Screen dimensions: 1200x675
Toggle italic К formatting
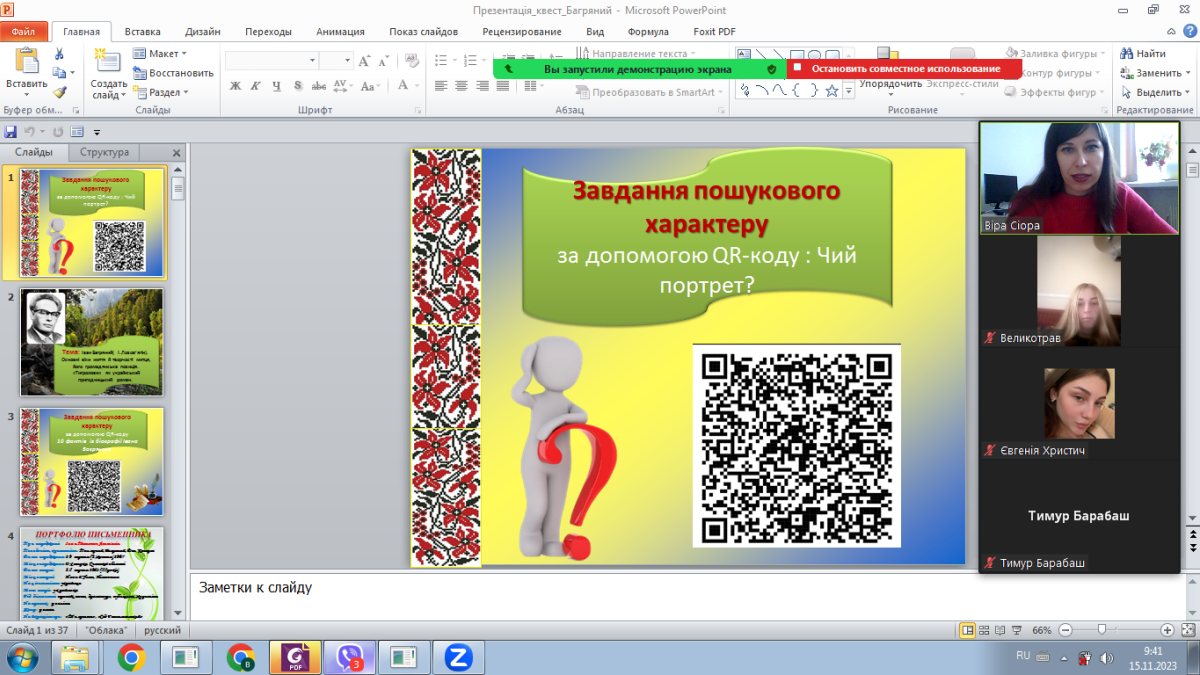pyautogui.click(x=256, y=86)
